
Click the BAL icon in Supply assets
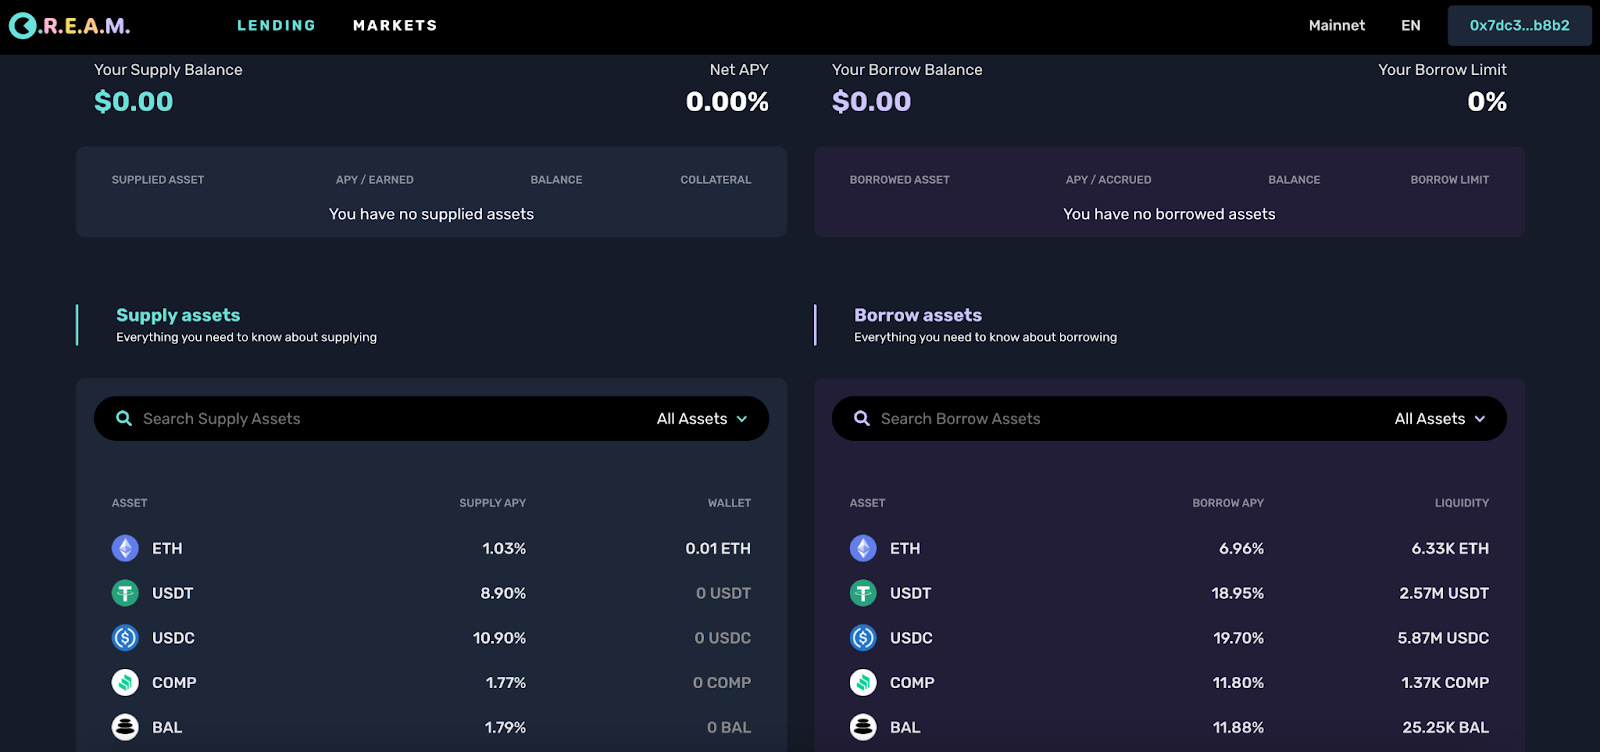(x=125, y=727)
